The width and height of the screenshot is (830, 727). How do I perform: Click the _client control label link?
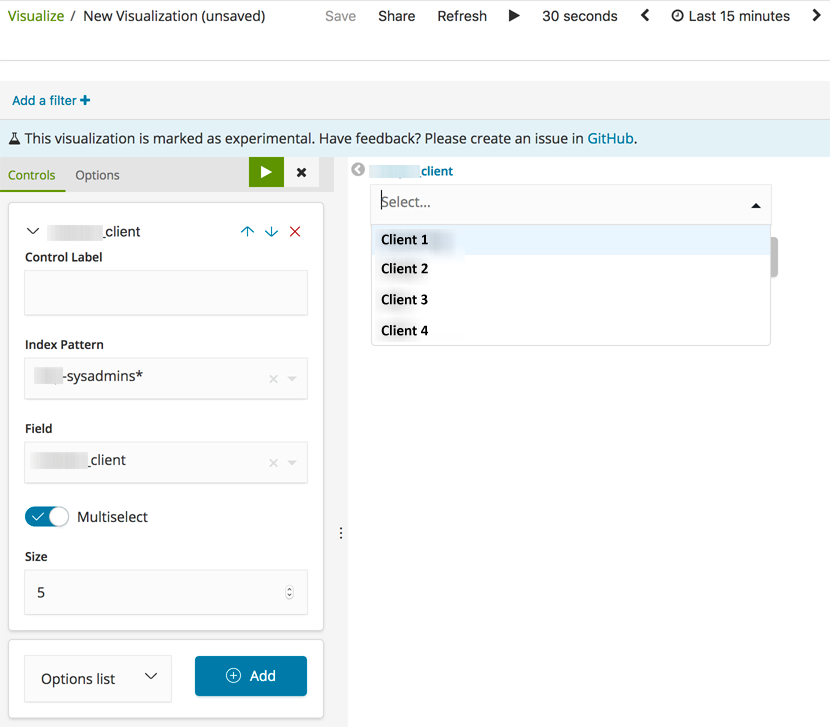click(411, 171)
